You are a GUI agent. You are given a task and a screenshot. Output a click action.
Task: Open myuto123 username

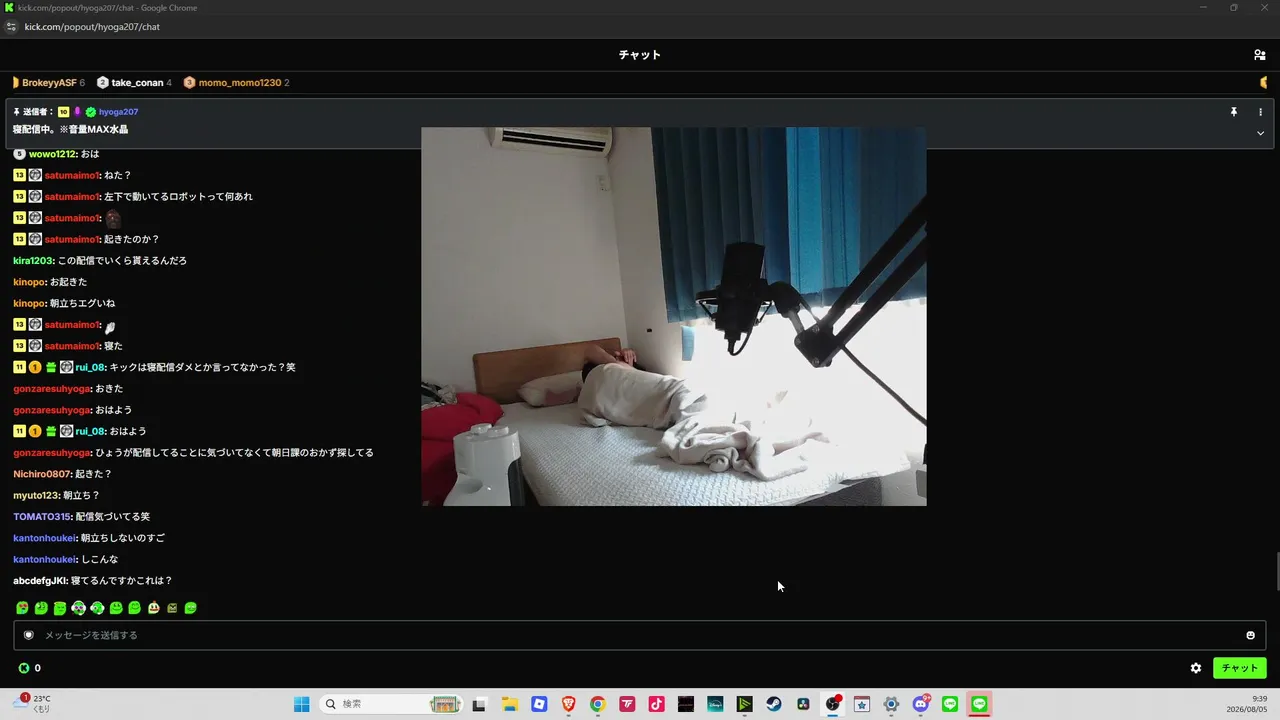(36, 495)
